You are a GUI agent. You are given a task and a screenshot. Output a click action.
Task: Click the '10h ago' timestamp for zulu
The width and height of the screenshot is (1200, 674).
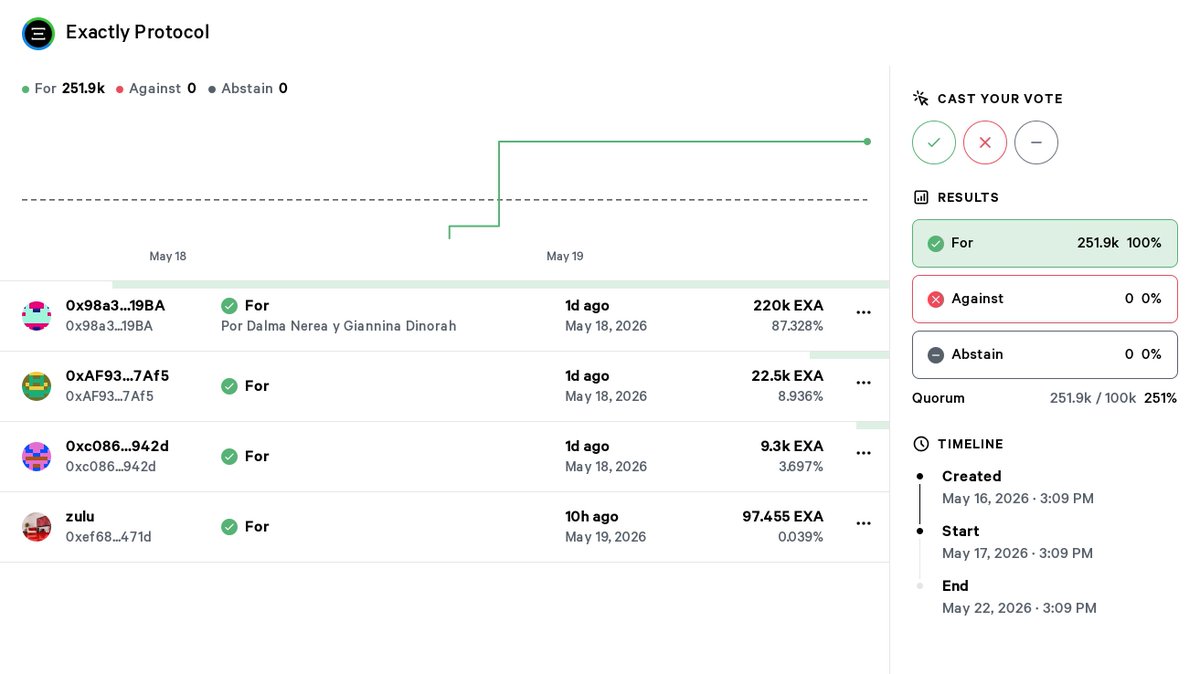click(x=592, y=516)
